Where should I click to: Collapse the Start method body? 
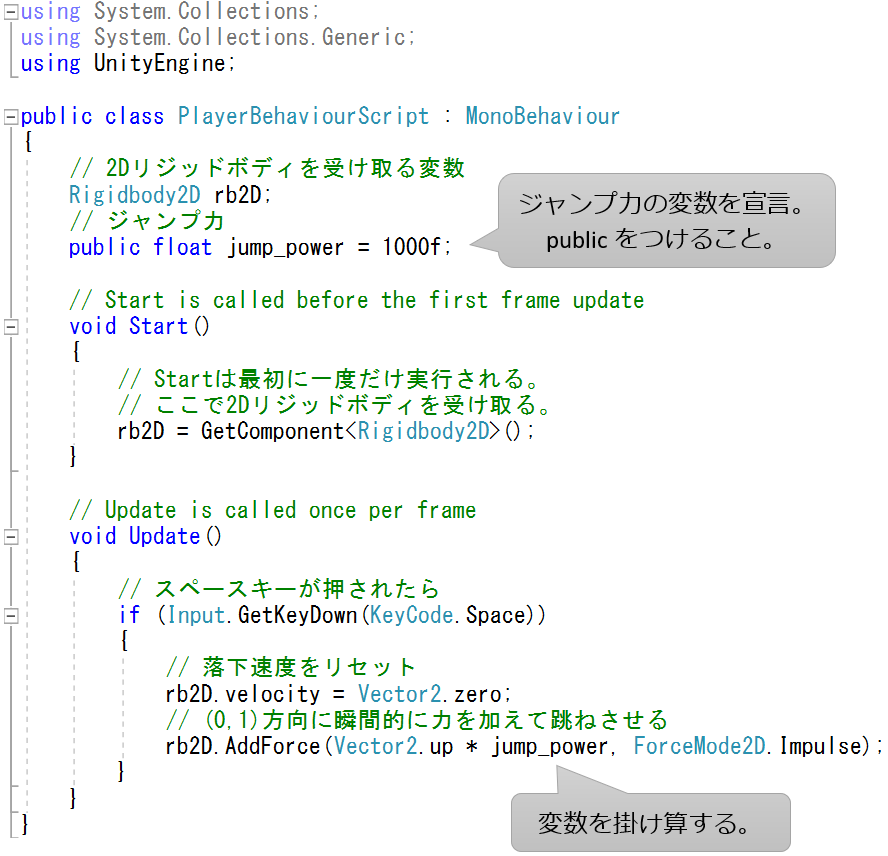[x=11, y=327]
